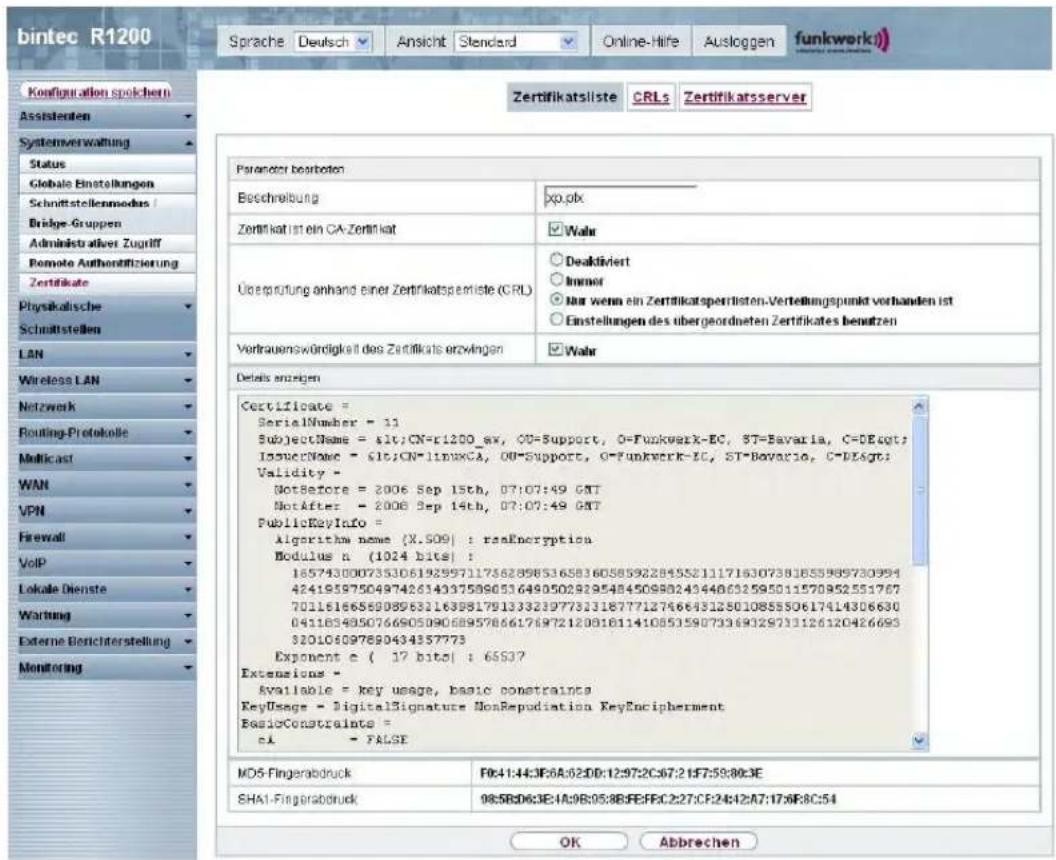Viewport: 1056px width, 860px height.
Task: Click the 'Parameter bearbeiten' header
Action: (x=290, y=170)
